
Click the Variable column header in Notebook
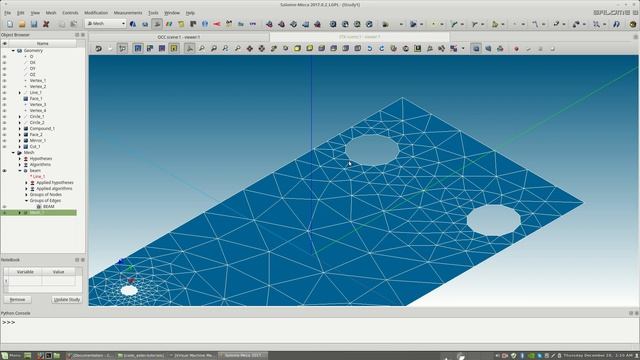pyautogui.click(x=25, y=272)
